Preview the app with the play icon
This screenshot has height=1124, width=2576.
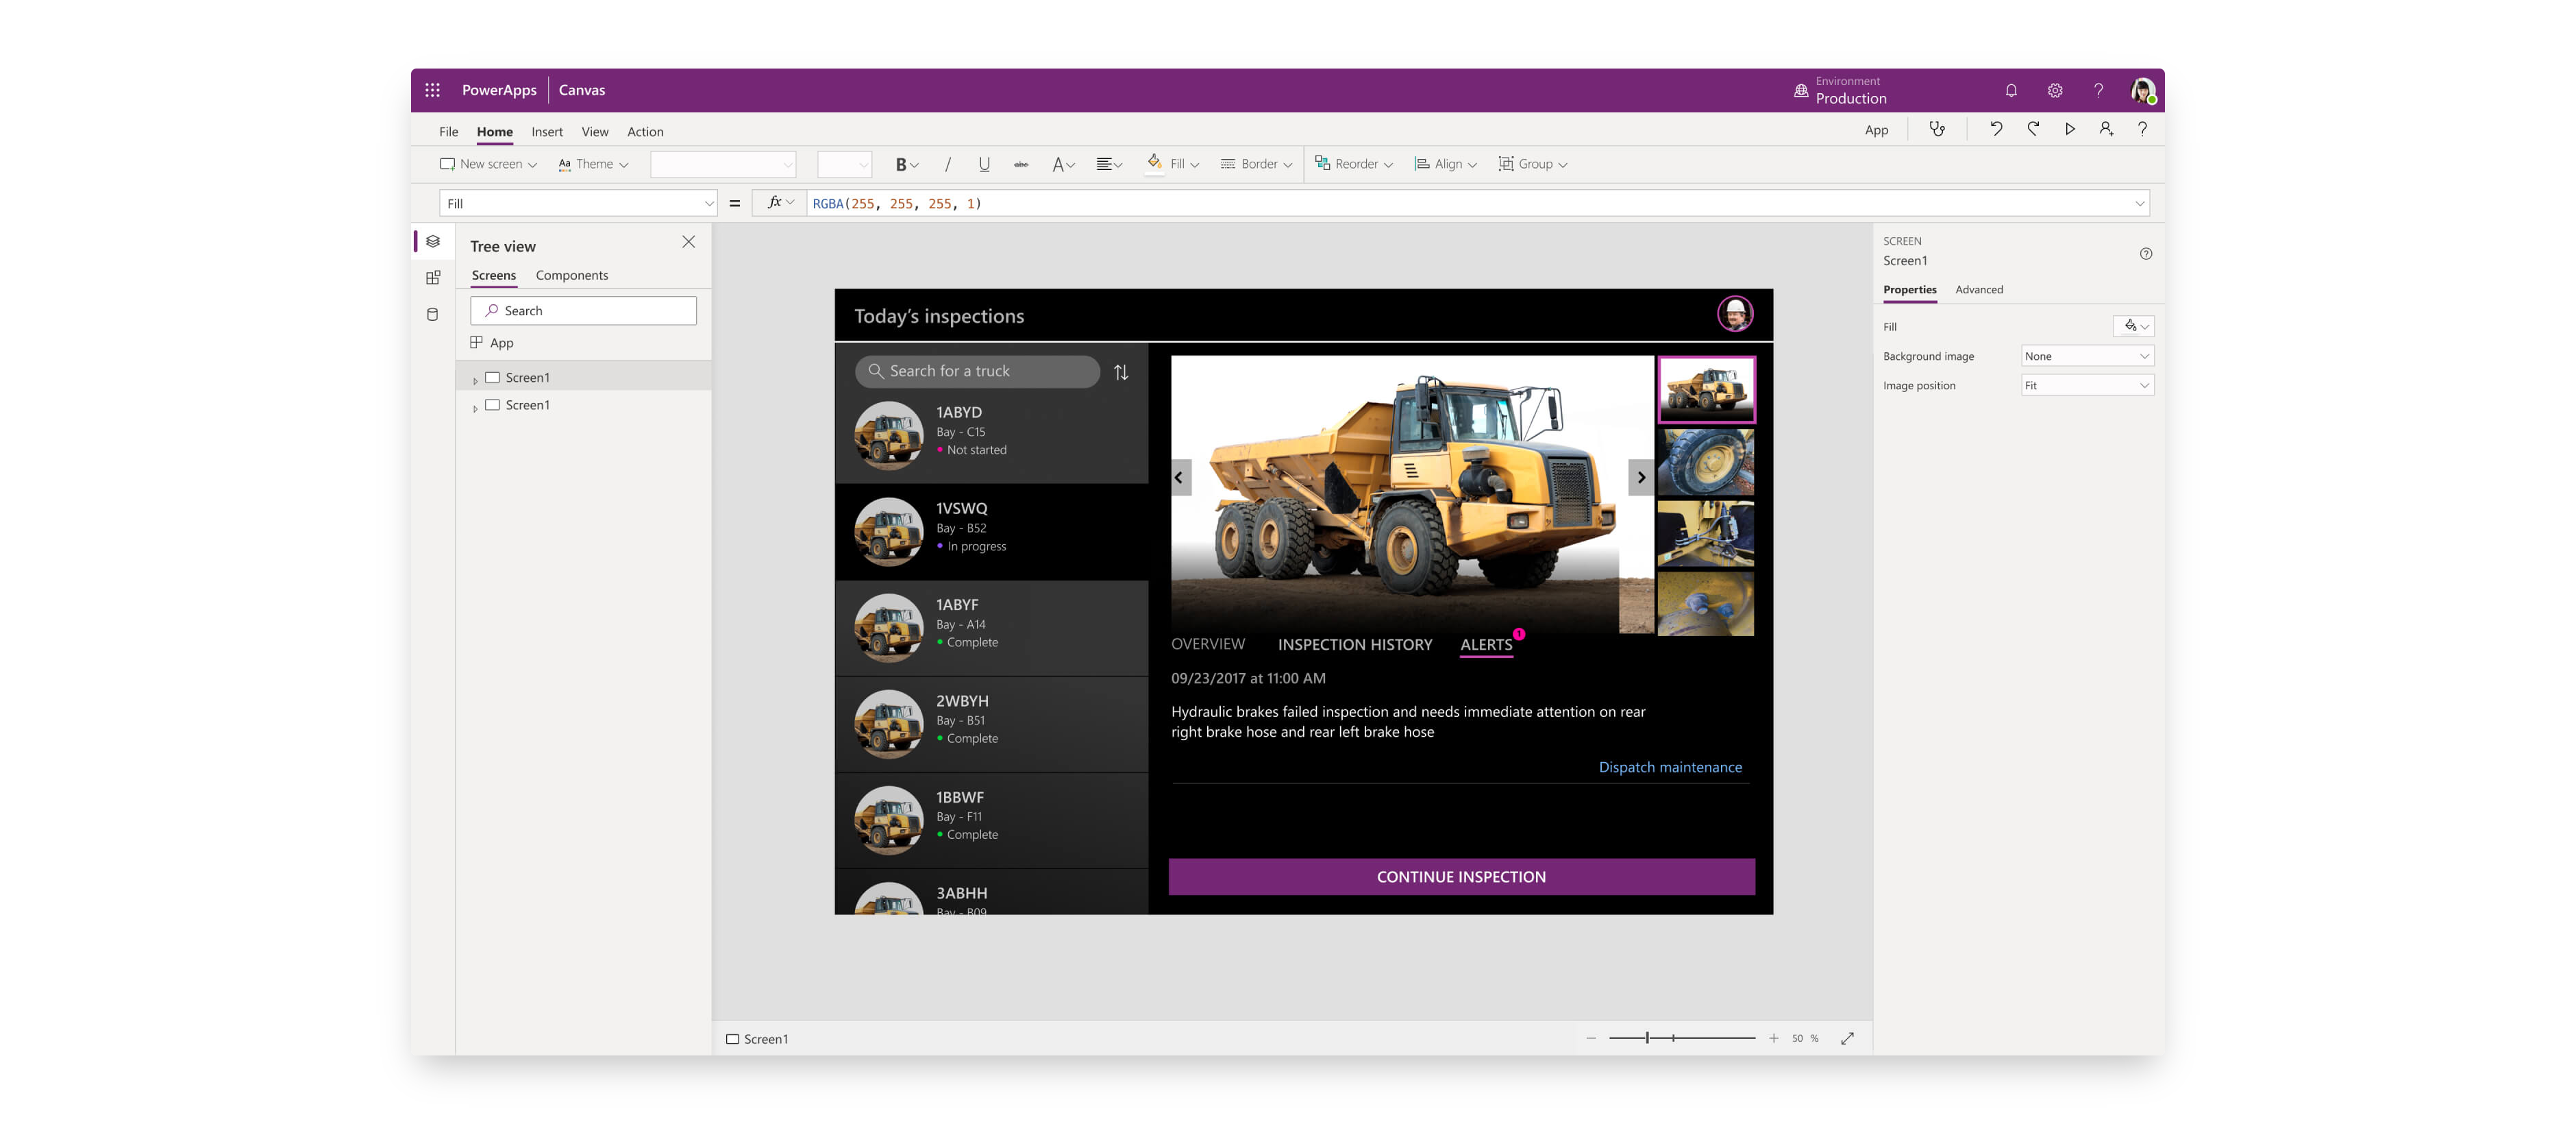(2070, 129)
